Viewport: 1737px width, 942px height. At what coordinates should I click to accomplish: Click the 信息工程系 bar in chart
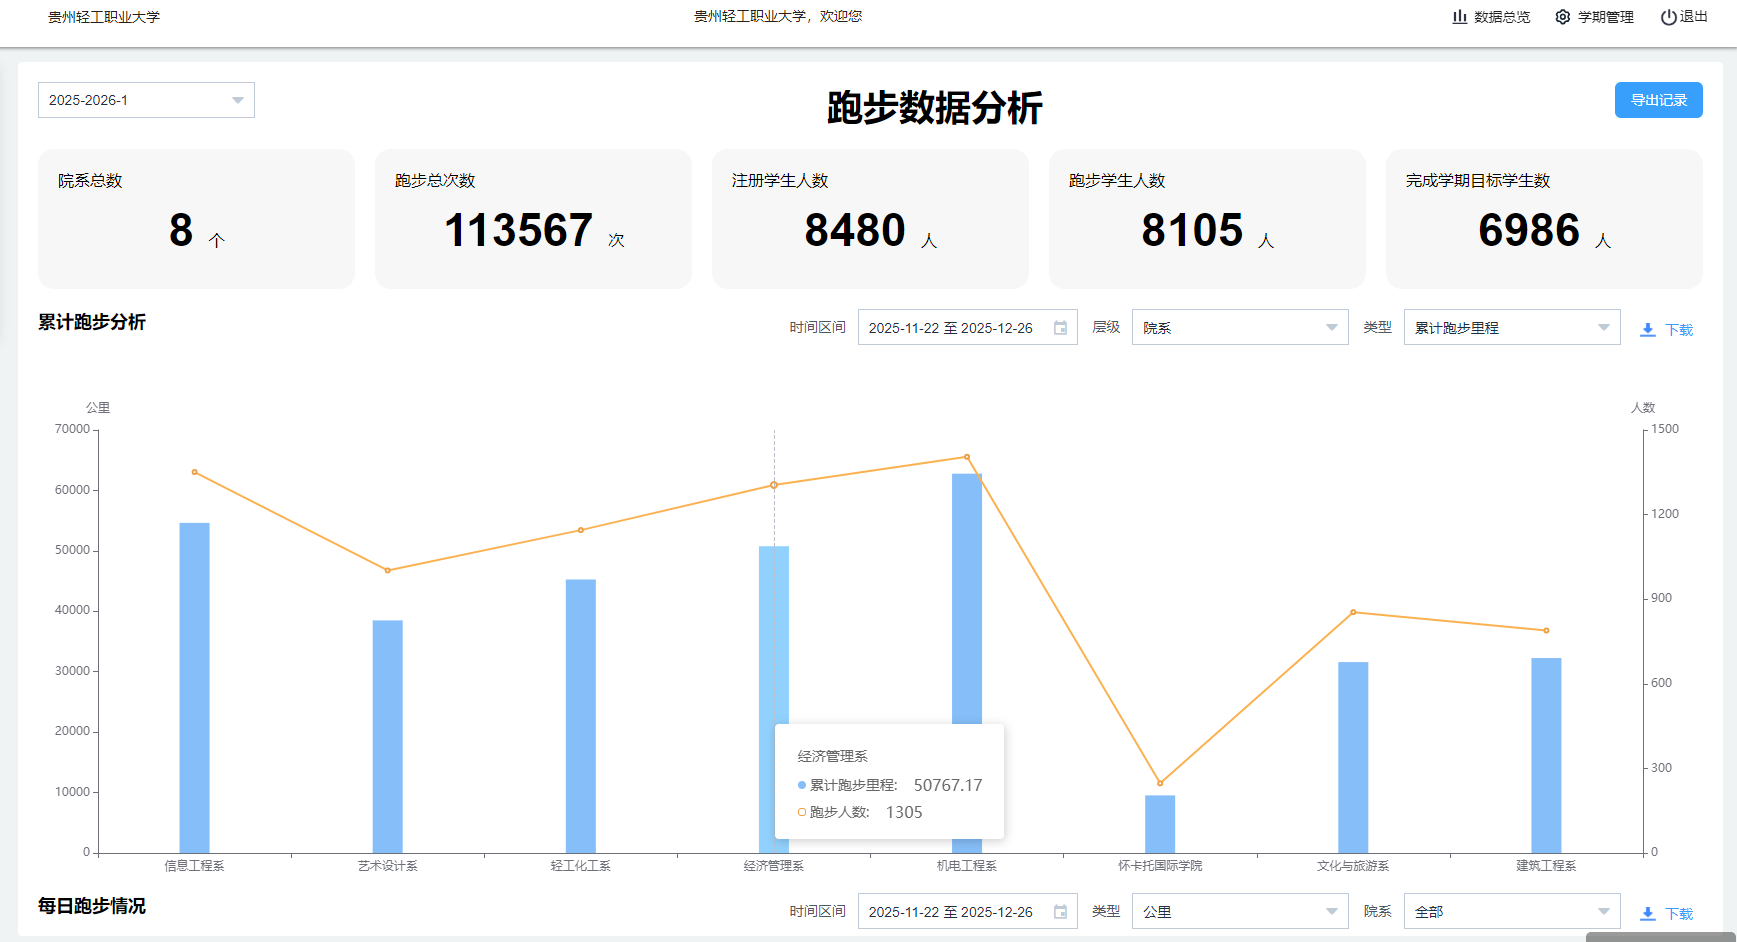194,688
